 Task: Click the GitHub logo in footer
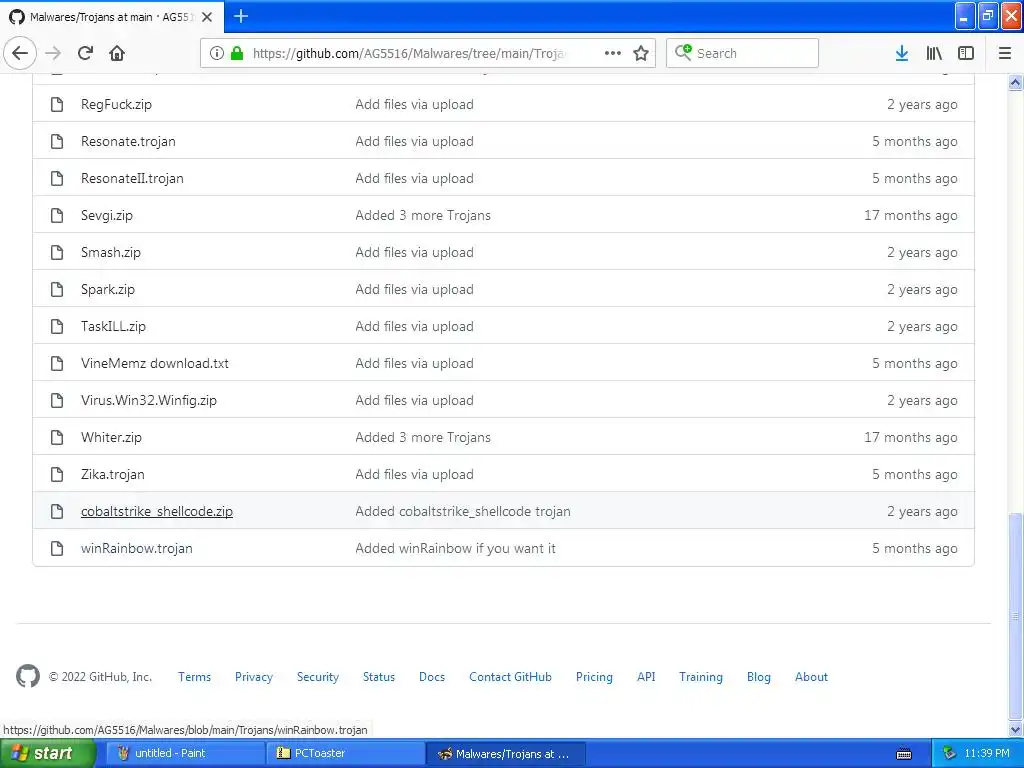(x=27, y=676)
